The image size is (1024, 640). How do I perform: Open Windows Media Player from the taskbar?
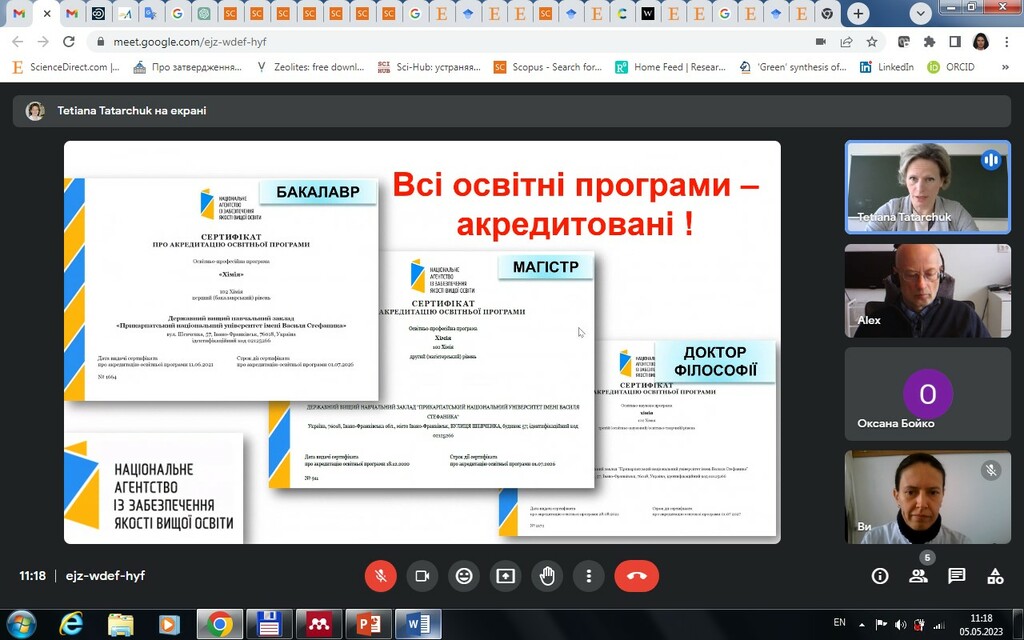point(168,625)
